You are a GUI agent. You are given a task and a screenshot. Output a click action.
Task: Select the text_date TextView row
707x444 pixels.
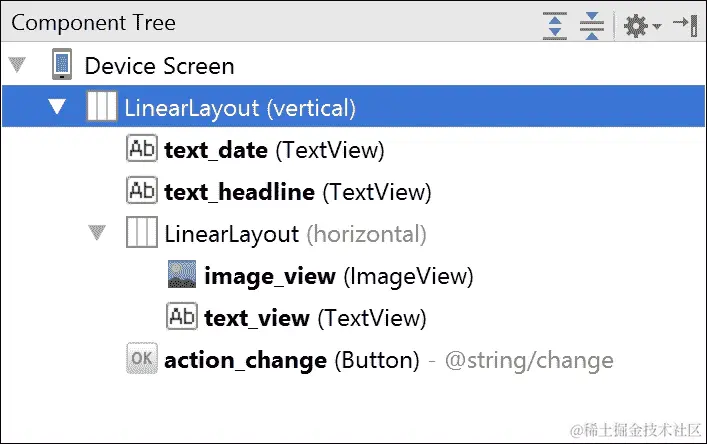coord(216,150)
